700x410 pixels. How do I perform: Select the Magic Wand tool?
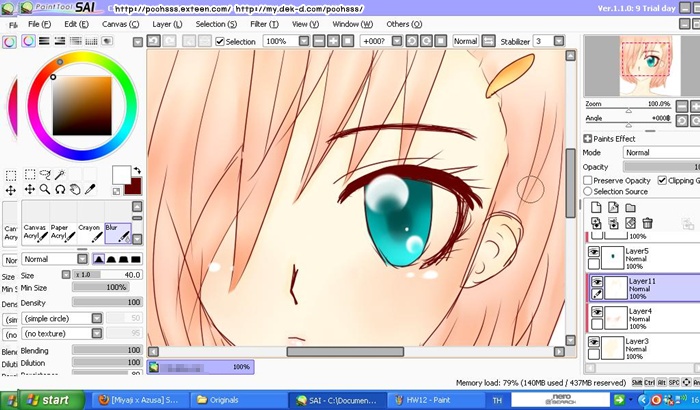pos(60,174)
